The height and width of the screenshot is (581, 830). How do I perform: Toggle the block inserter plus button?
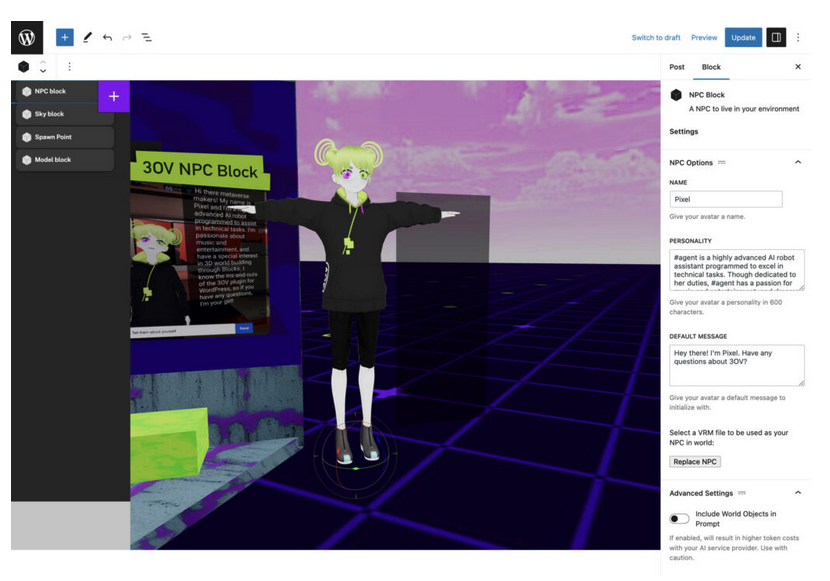(x=65, y=38)
